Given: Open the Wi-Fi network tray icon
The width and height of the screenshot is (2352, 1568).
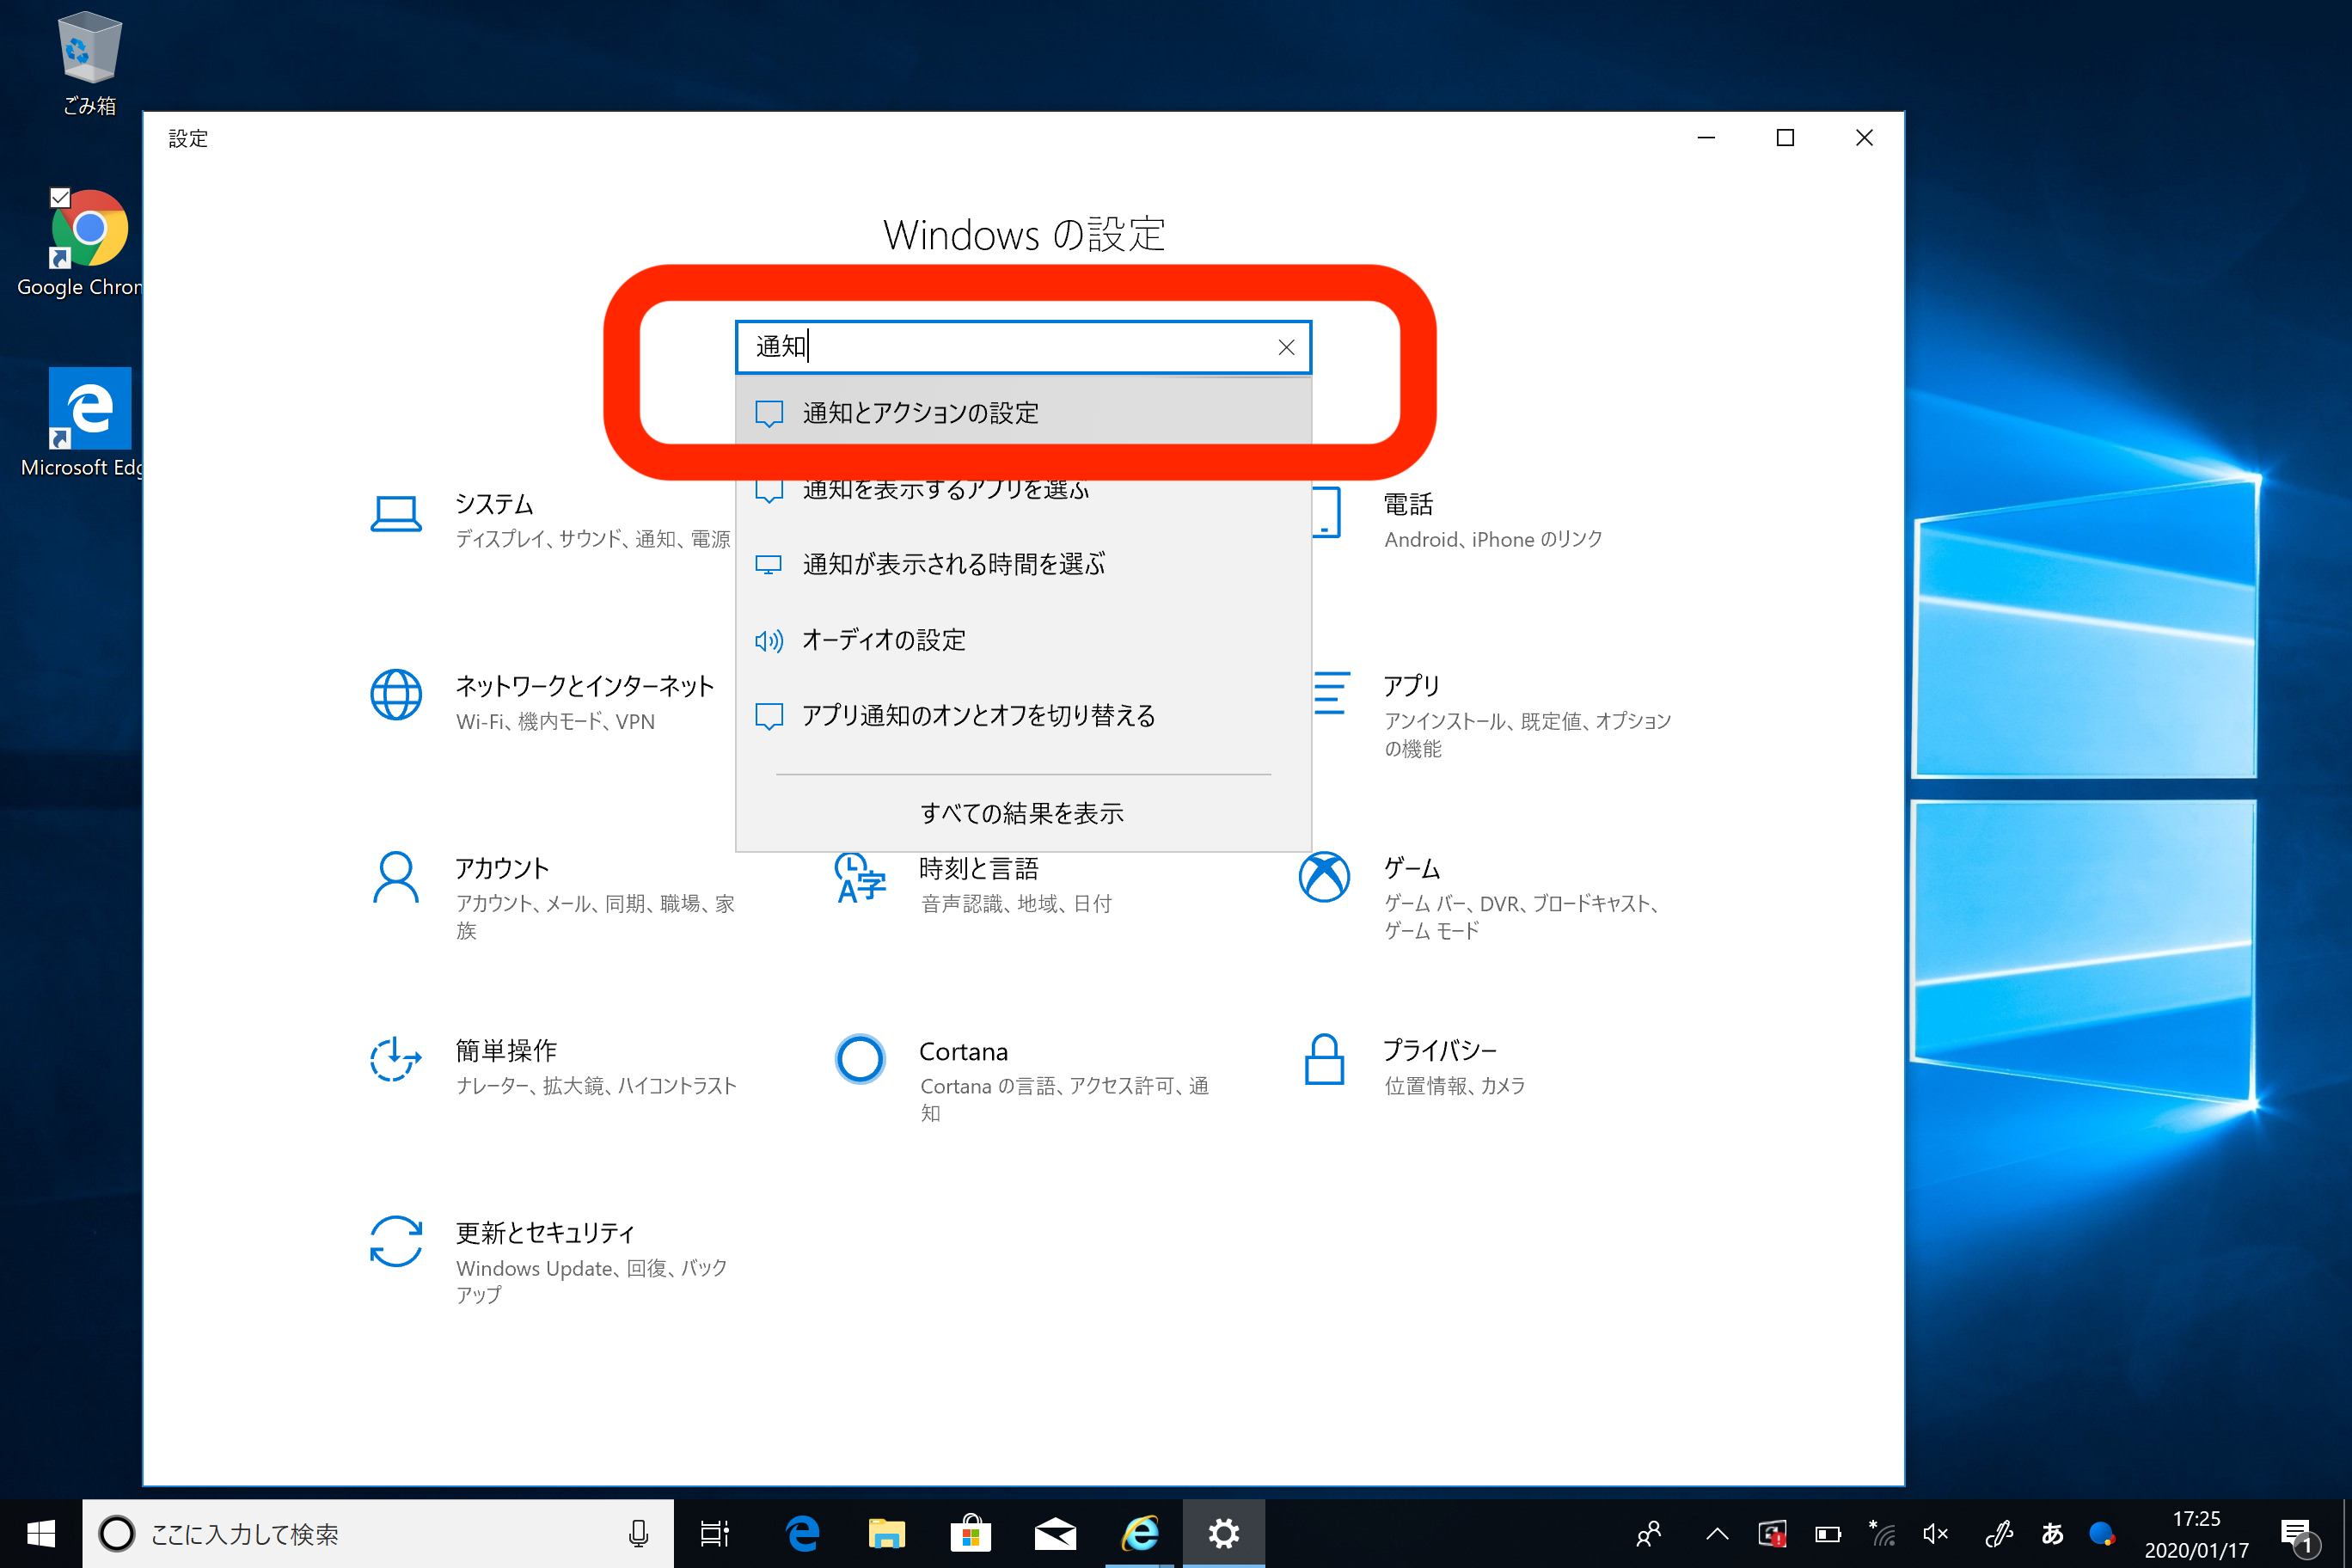Looking at the screenshot, I should coord(1882,1533).
